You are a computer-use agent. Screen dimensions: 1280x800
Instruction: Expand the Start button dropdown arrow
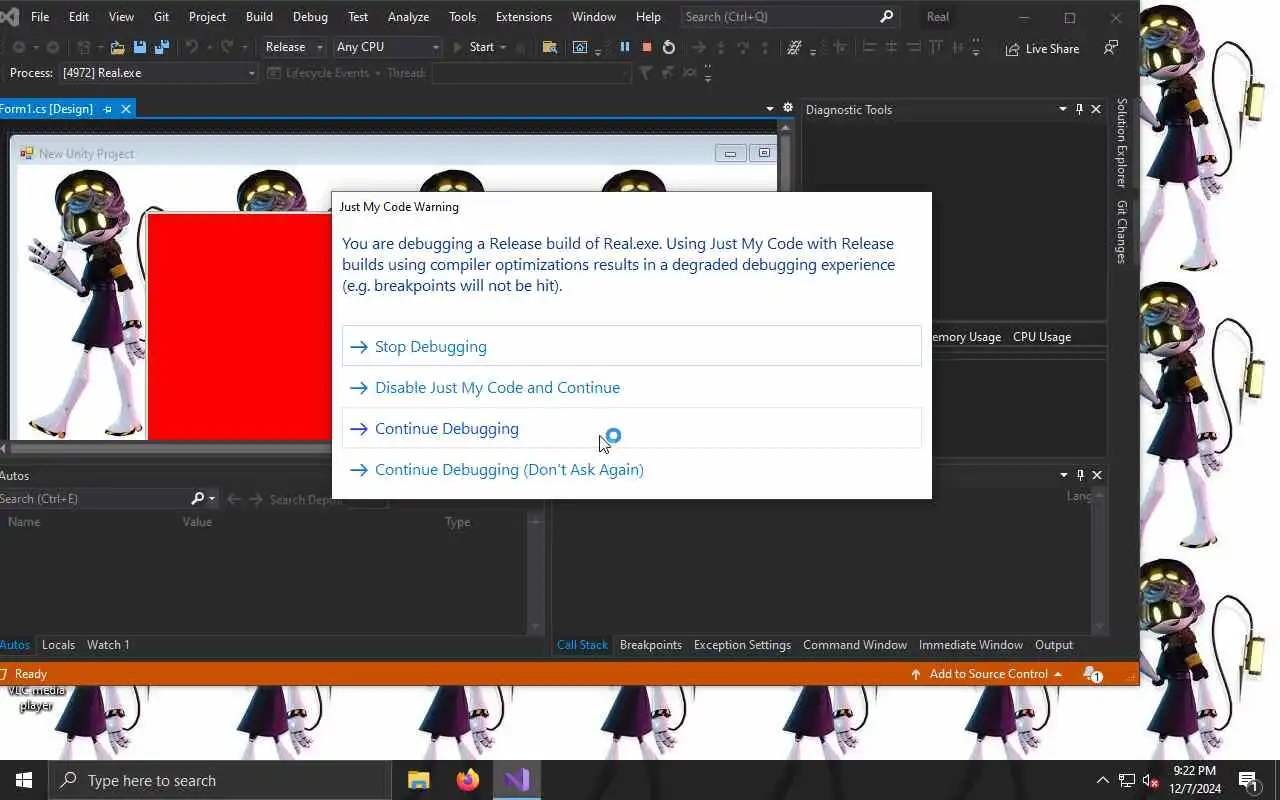pyautogui.click(x=503, y=47)
